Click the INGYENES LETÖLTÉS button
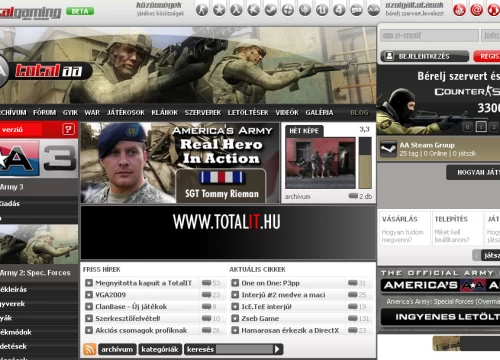Screen dimensions: 500x360 click(440, 317)
